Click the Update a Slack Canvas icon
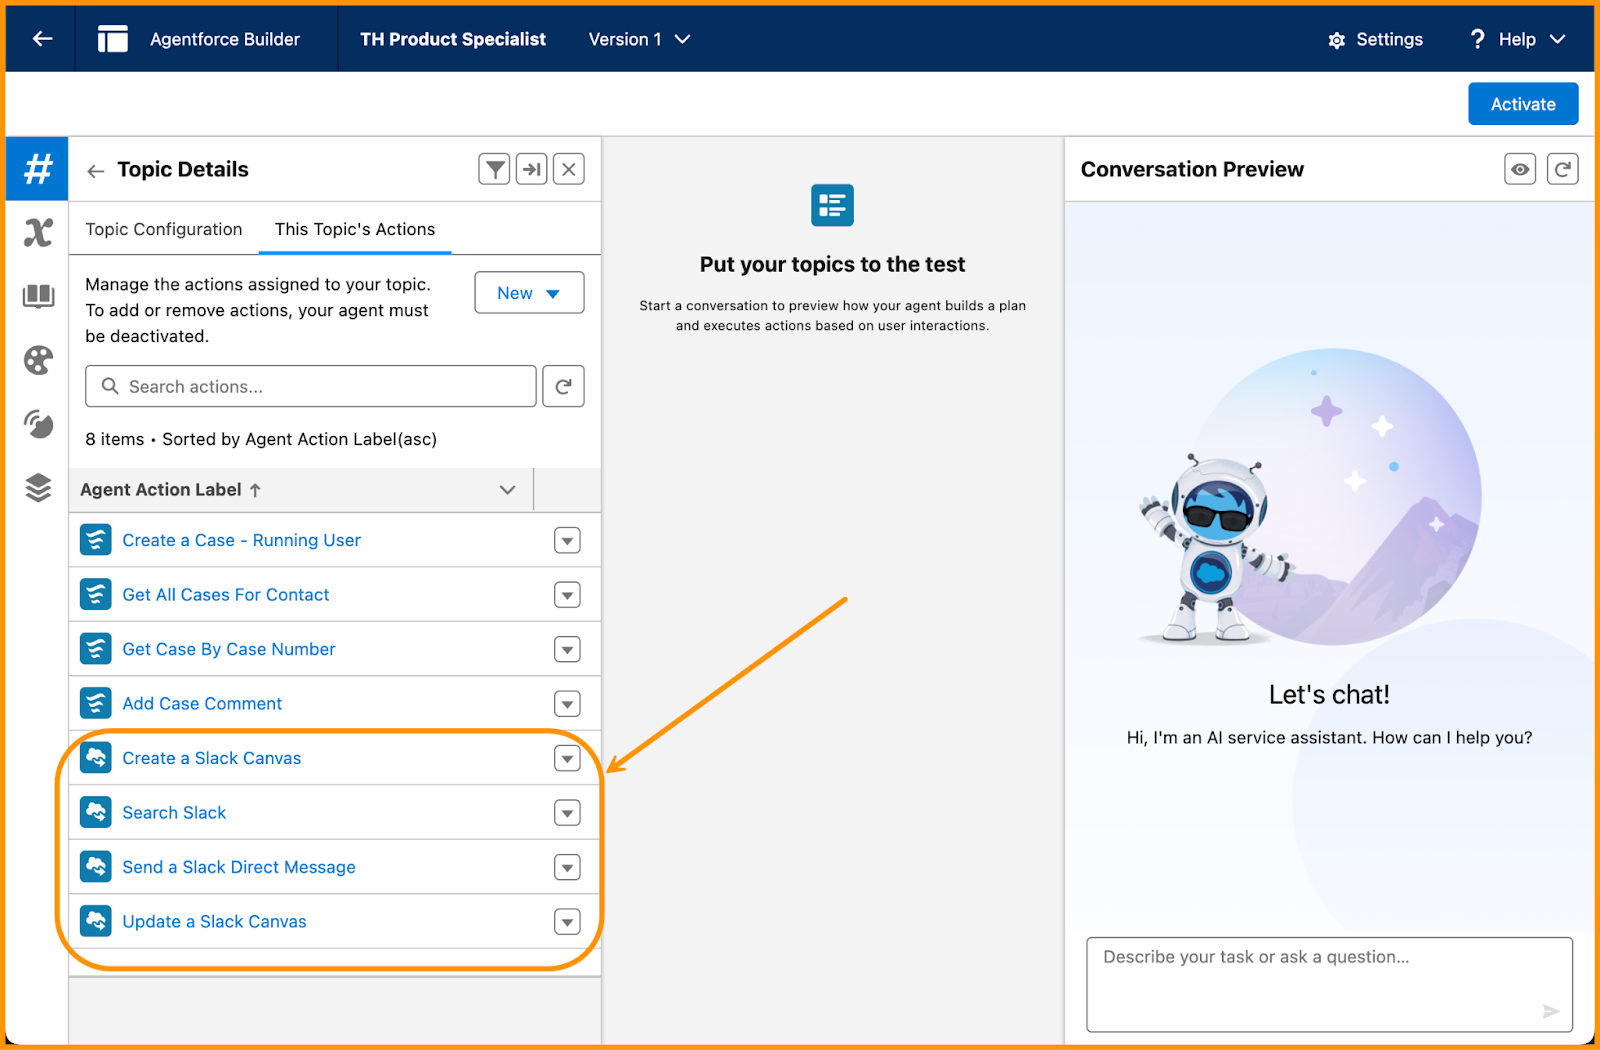Screen dimensions: 1600x1050 click(x=96, y=922)
